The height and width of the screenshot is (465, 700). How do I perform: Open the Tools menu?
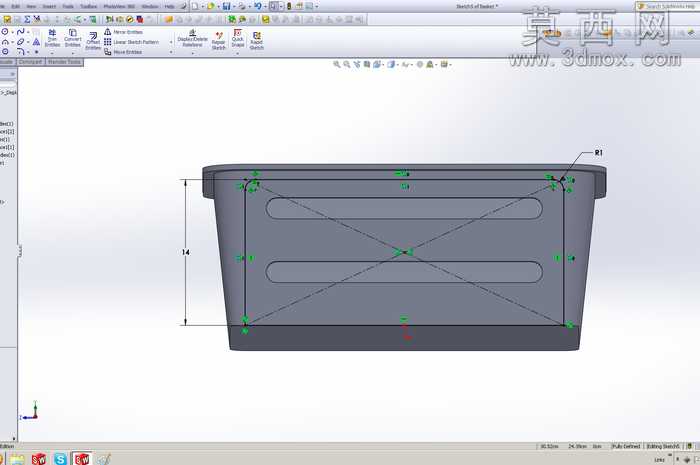pyautogui.click(x=68, y=7)
